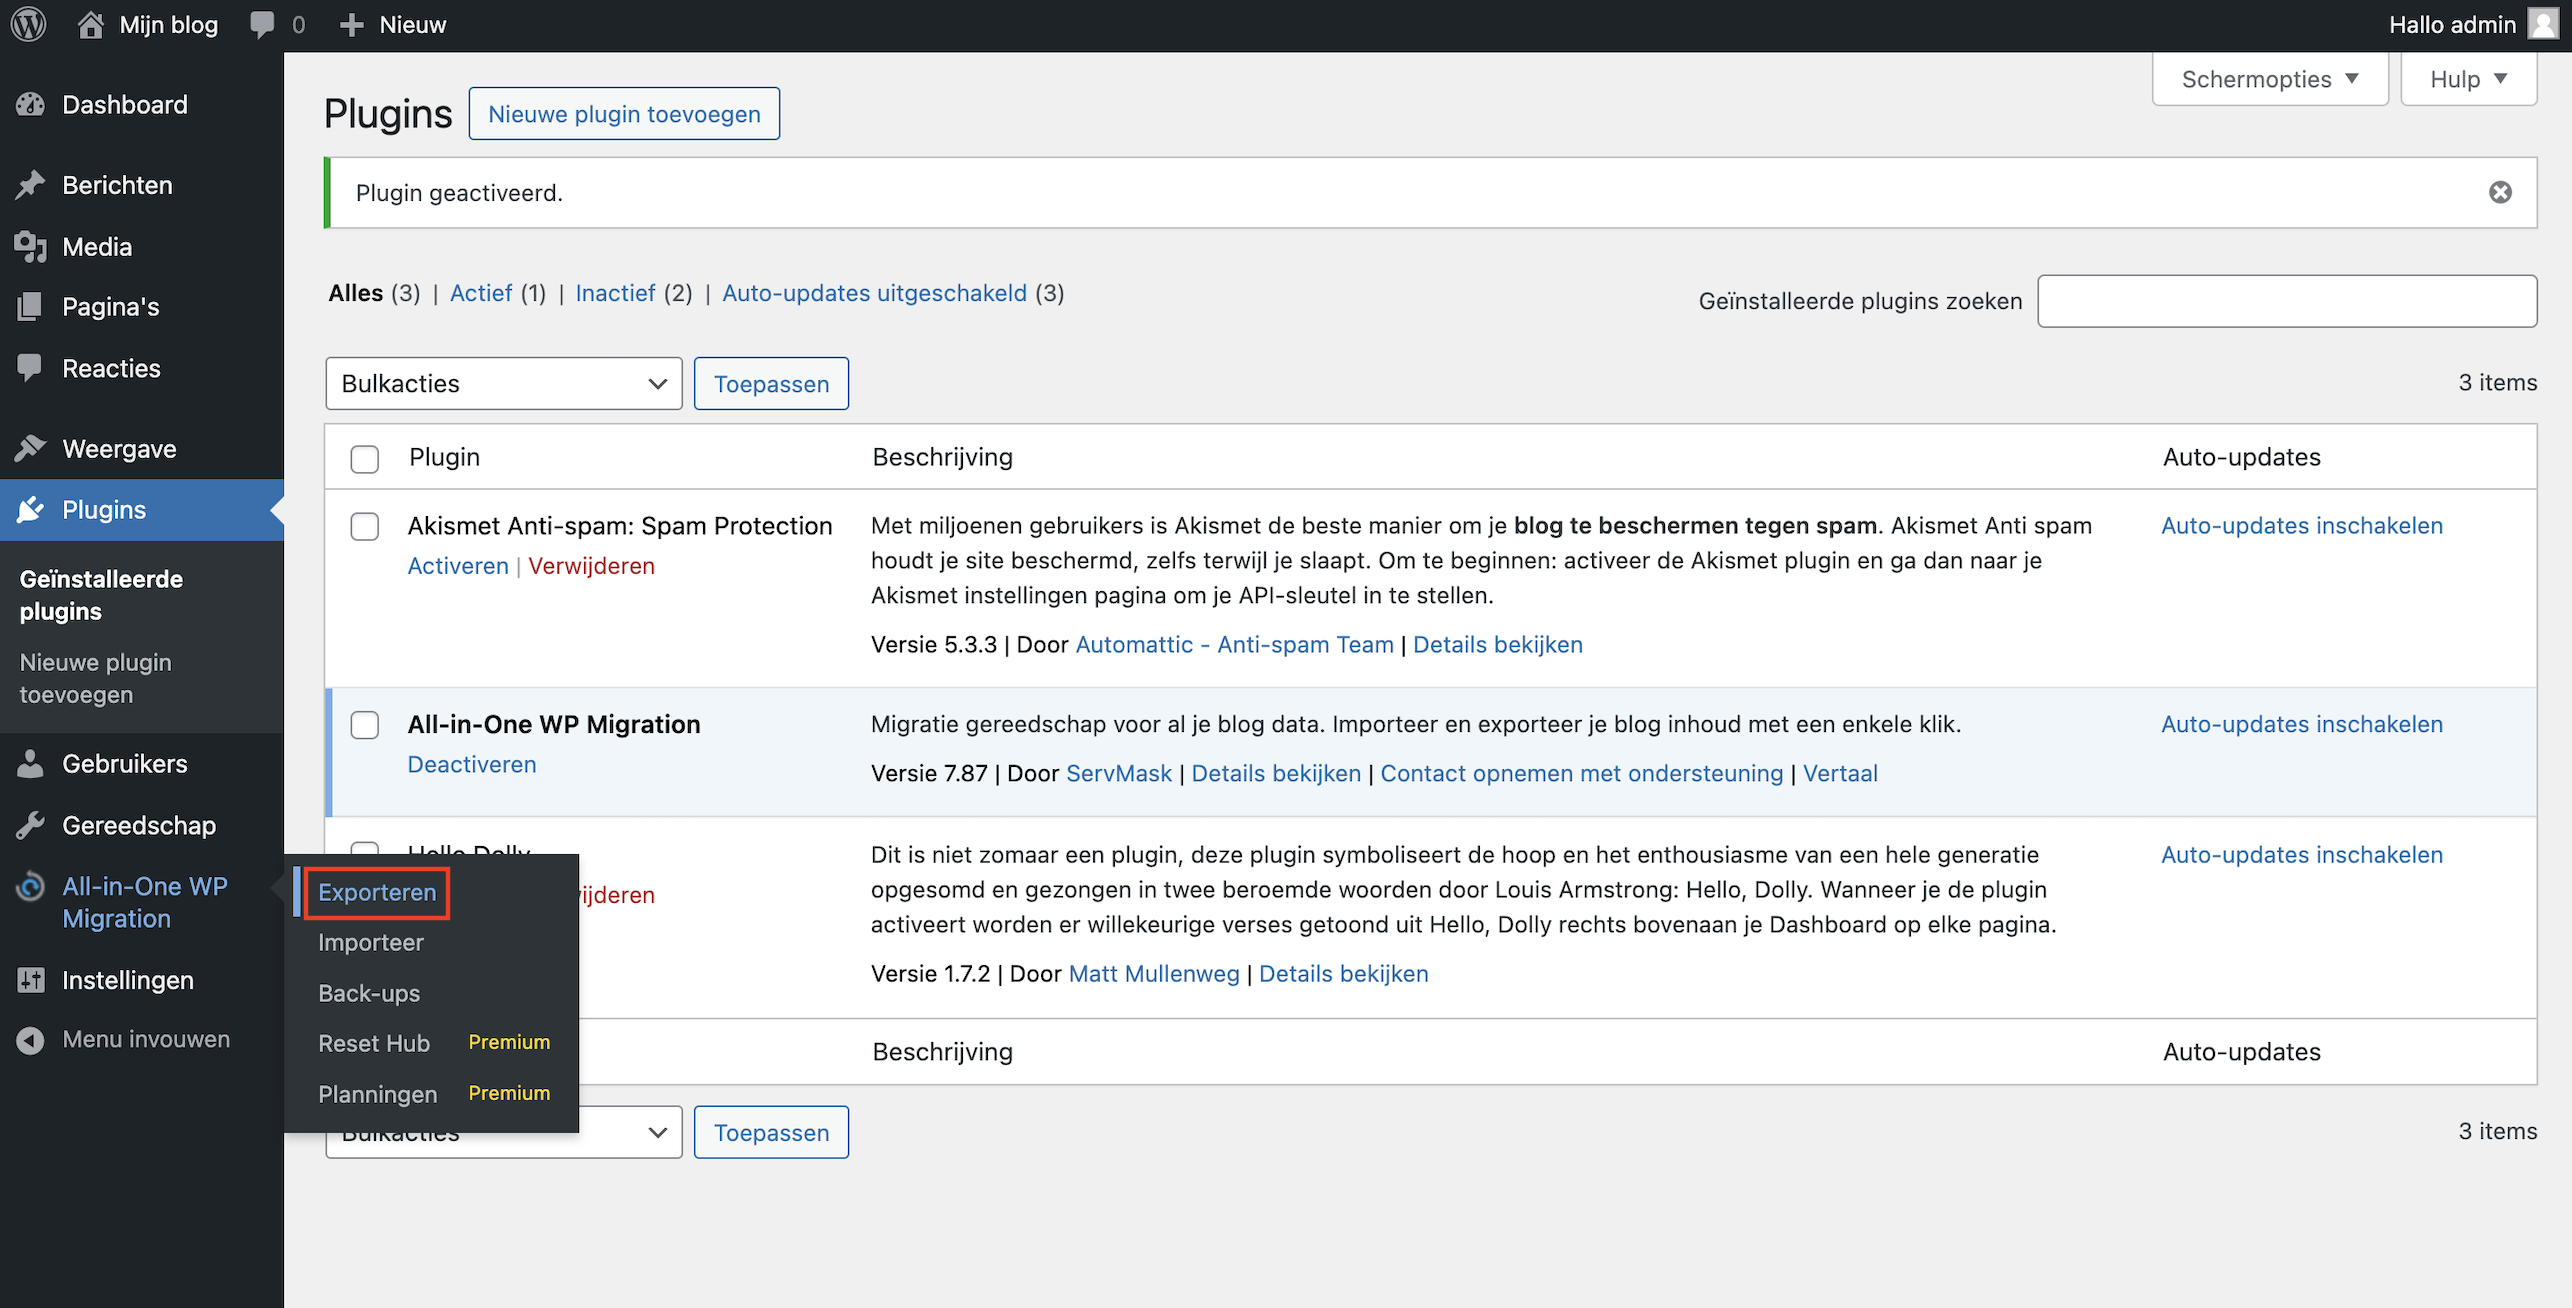Collapse menu with Menu invouwen arrow icon
2572x1308 pixels.
[31, 1040]
